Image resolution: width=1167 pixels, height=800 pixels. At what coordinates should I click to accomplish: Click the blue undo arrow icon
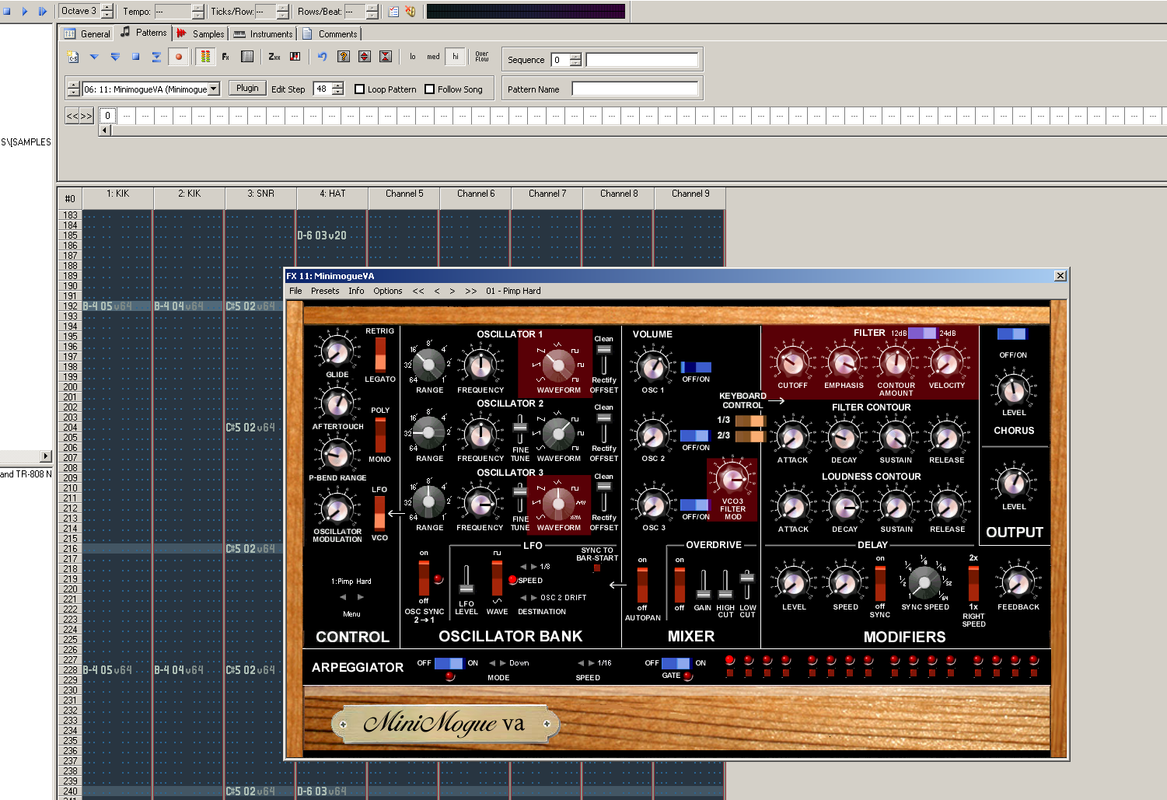tap(322, 57)
